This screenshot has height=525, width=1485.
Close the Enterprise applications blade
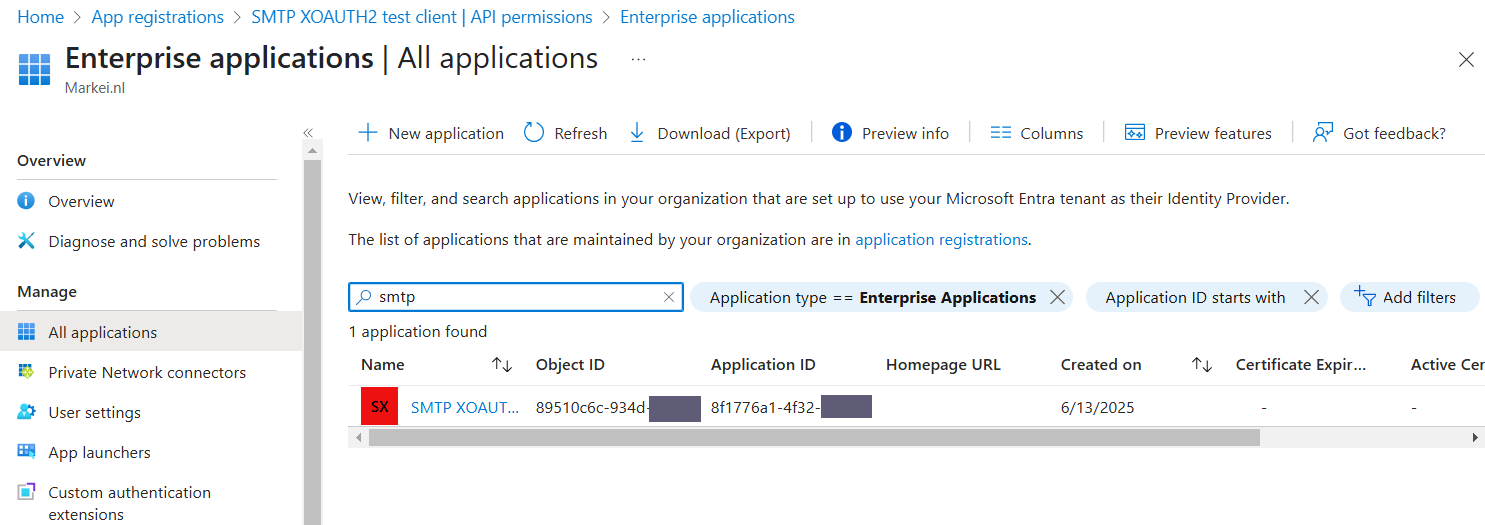pyautogui.click(x=1466, y=60)
